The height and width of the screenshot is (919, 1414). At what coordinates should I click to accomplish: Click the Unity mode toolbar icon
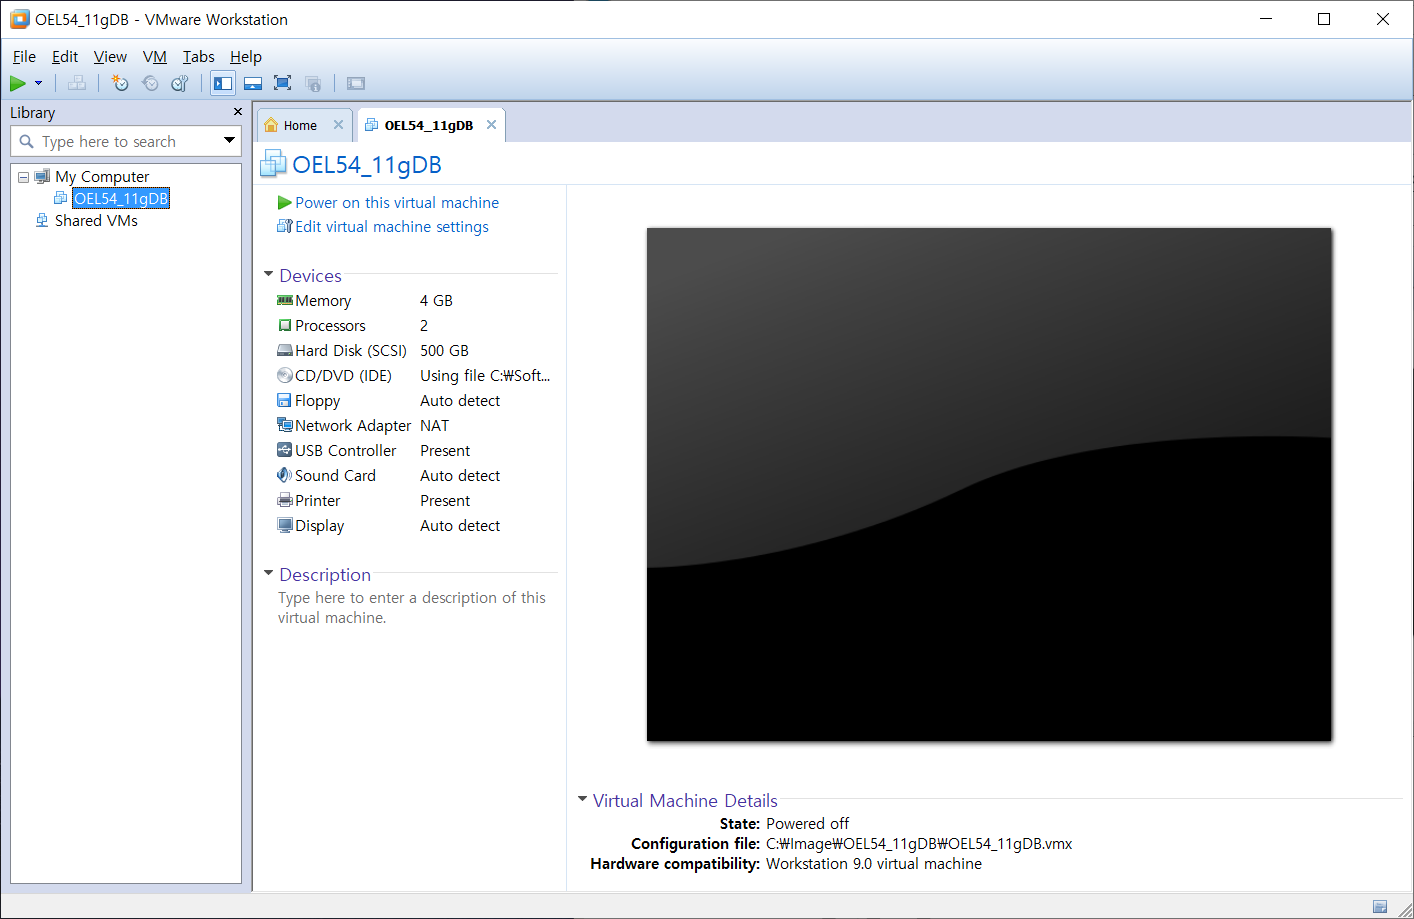[x=313, y=83]
